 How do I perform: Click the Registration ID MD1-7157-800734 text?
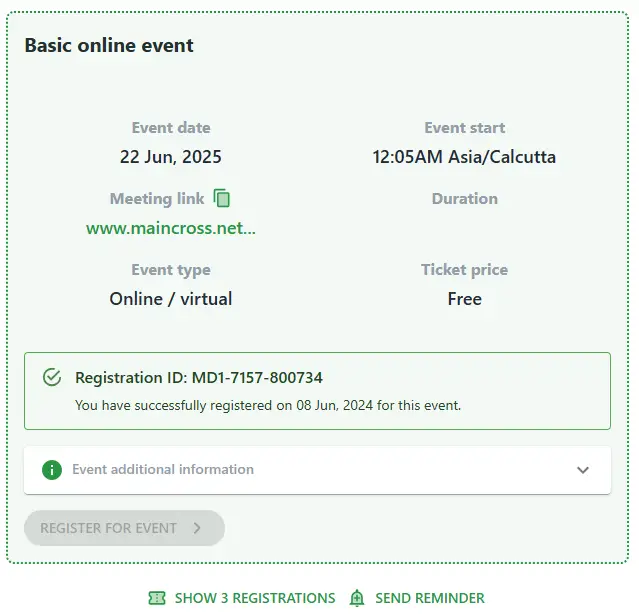(x=199, y=378)
